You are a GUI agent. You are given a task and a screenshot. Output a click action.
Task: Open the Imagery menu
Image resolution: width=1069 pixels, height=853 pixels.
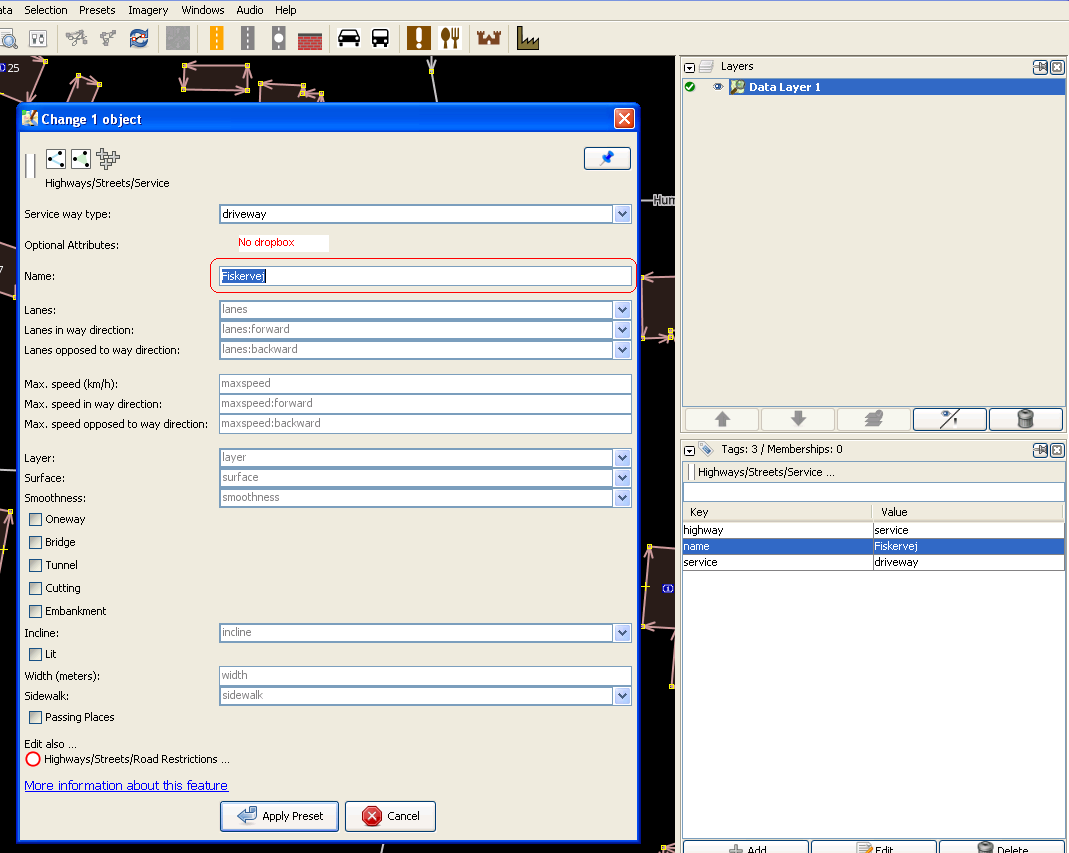(148, 10)
